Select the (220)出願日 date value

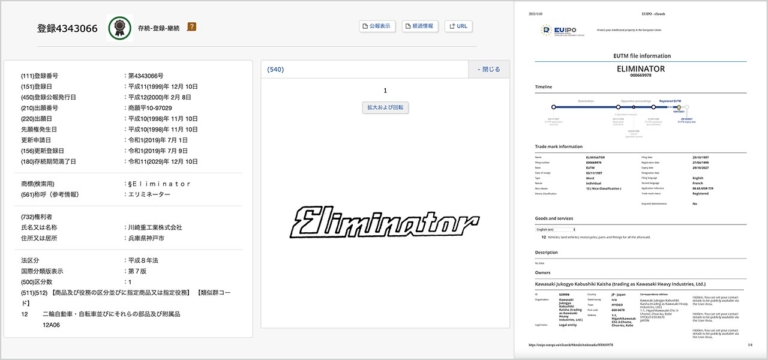(163, 119)
